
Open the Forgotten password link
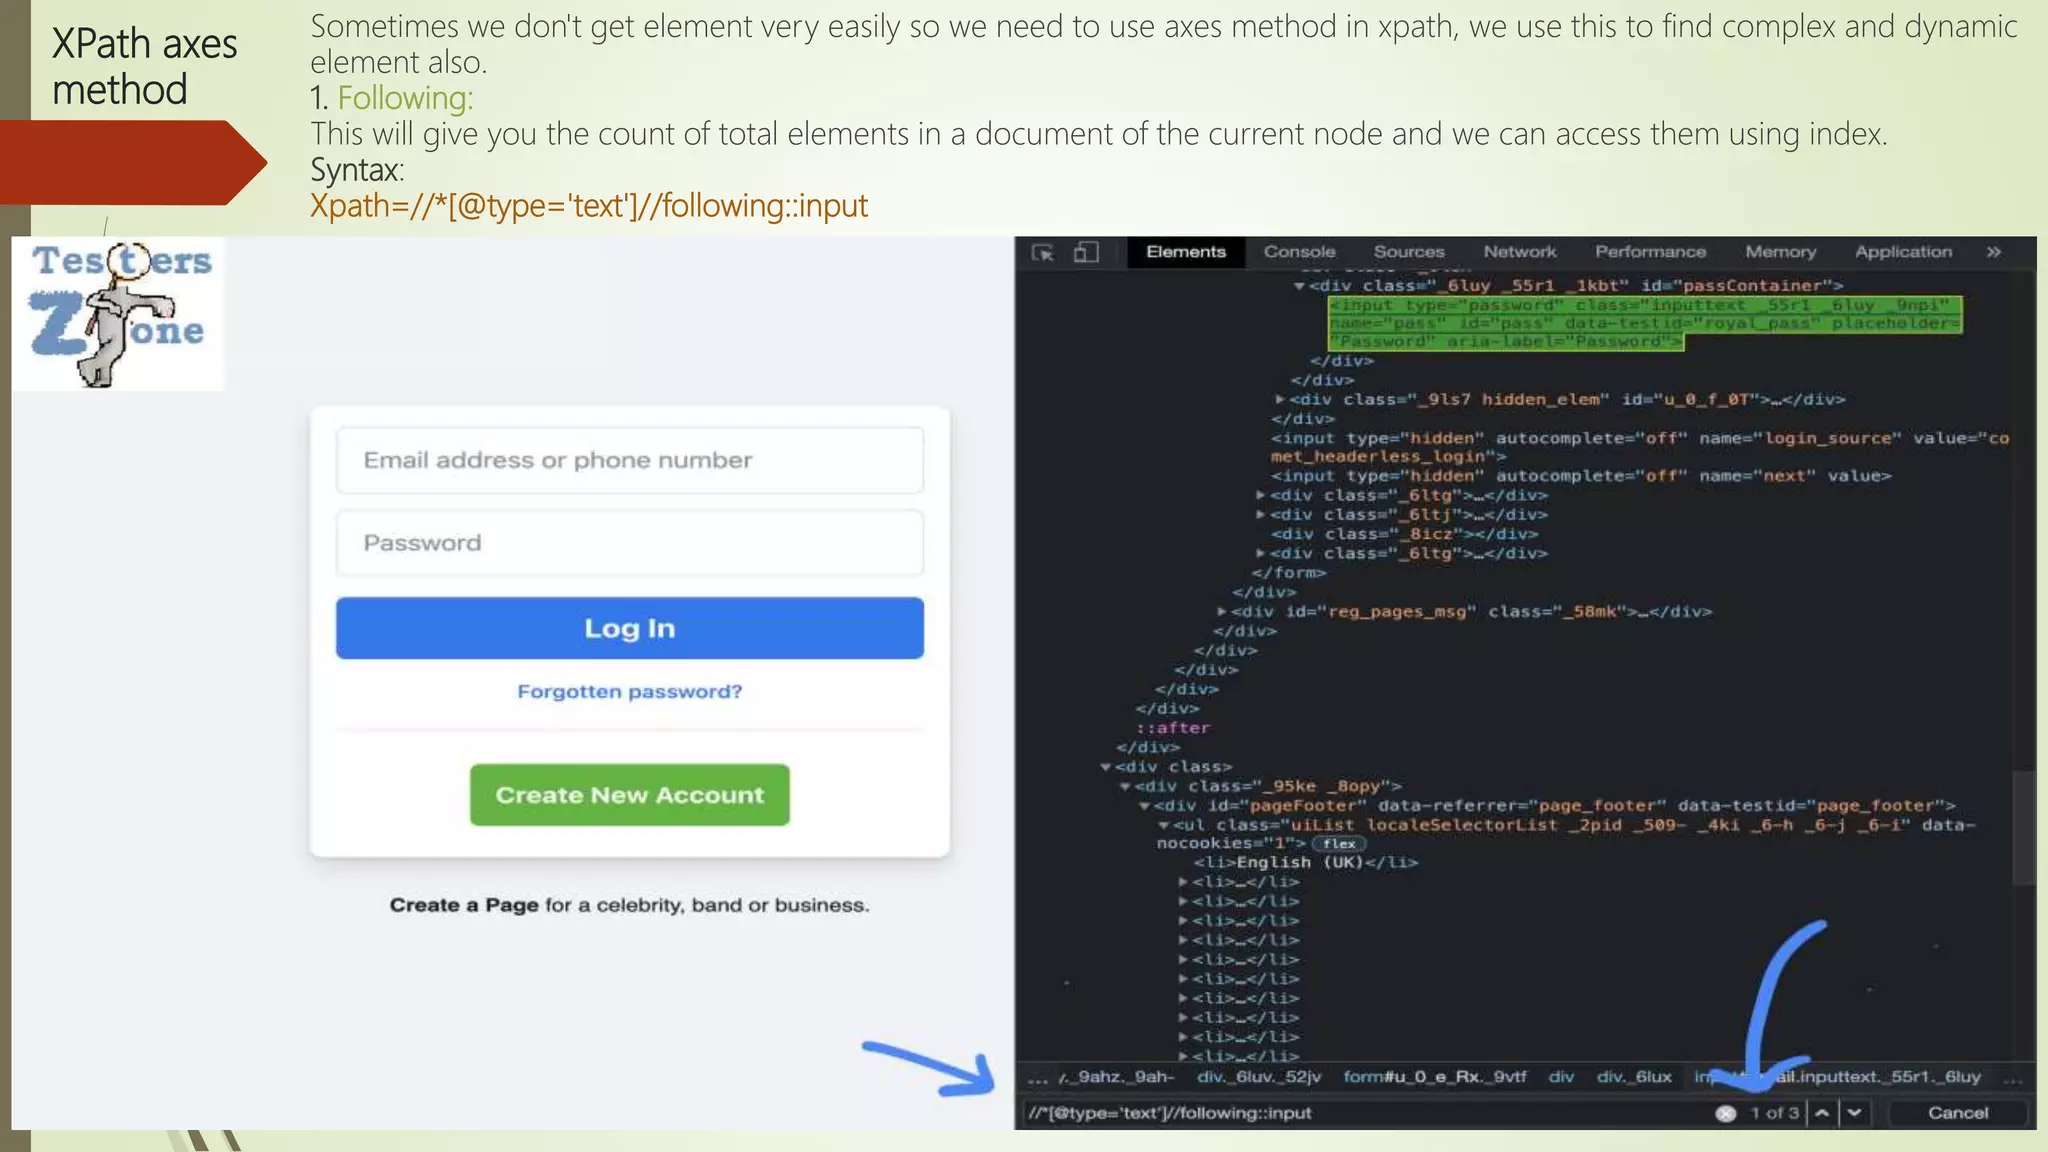[x=629, y=691]
